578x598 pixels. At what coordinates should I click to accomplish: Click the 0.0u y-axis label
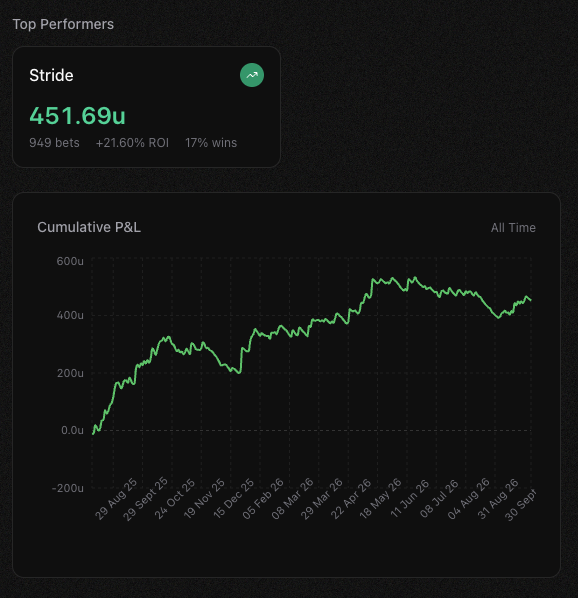72,430
